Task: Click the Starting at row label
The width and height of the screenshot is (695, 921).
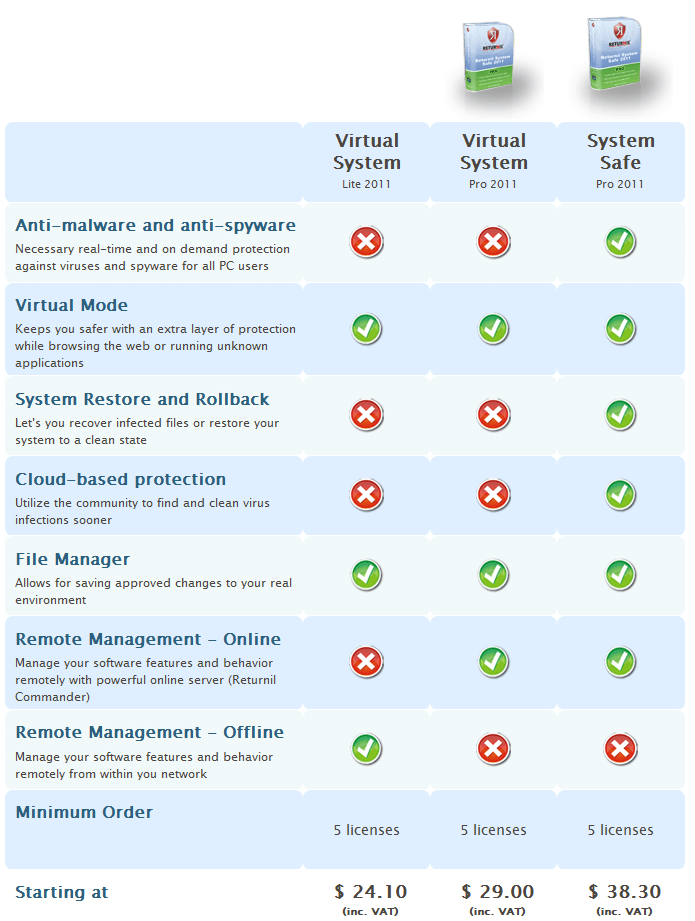Action: pos(62,892)
